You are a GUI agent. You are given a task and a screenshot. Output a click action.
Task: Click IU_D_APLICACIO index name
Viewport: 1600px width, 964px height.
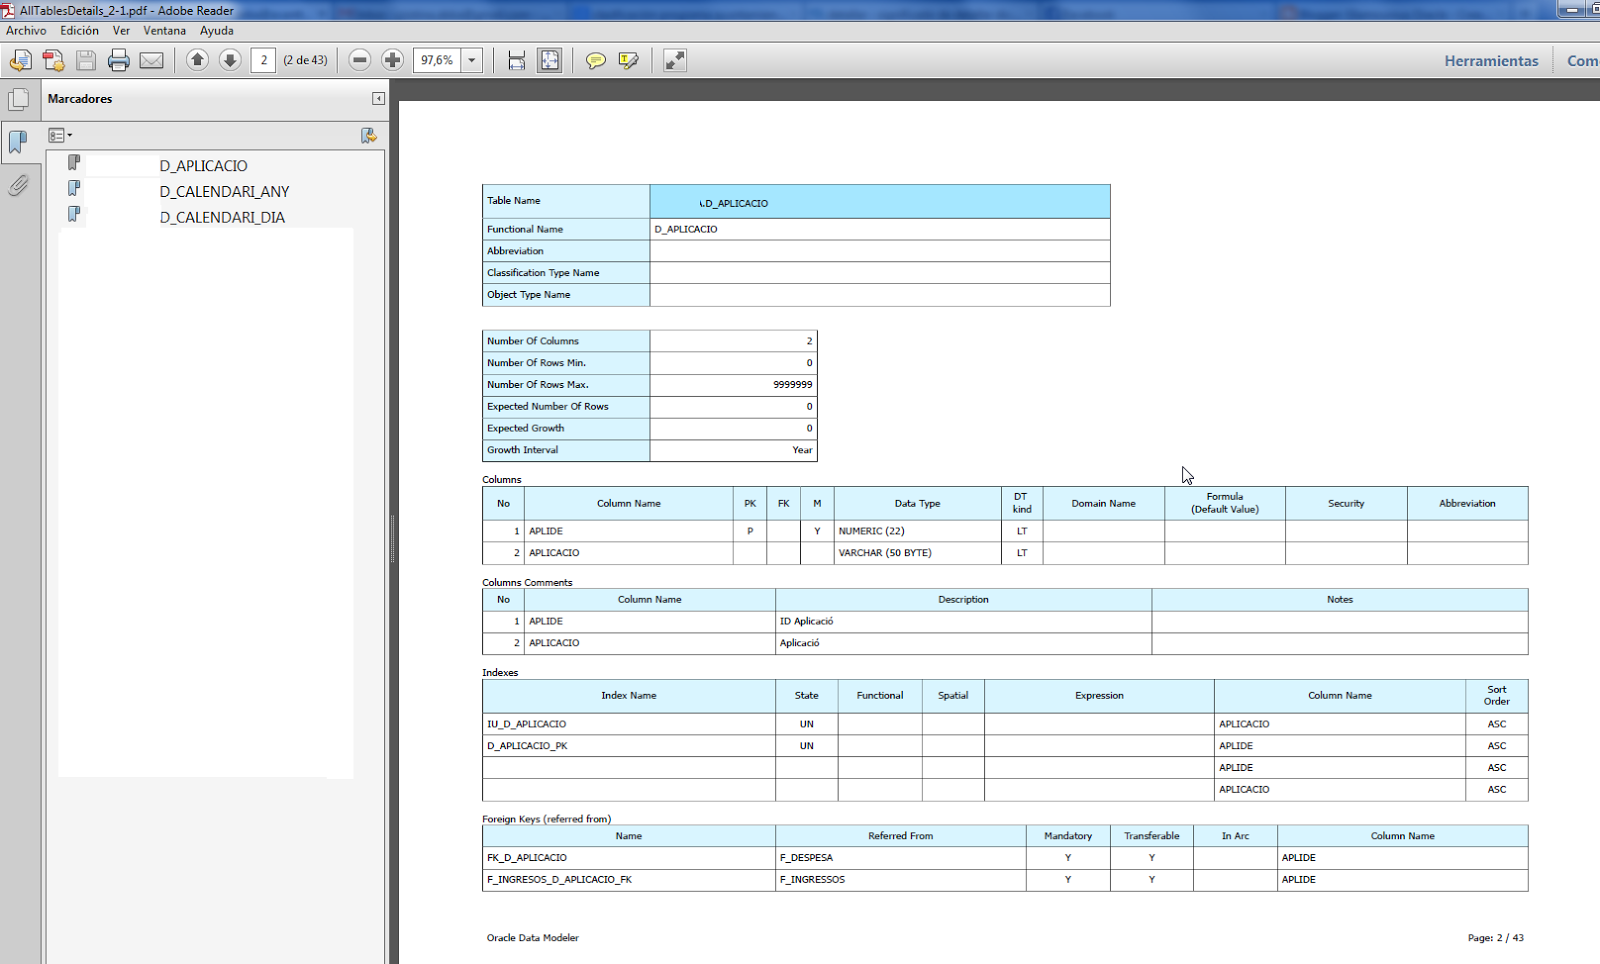coord(526,724)
